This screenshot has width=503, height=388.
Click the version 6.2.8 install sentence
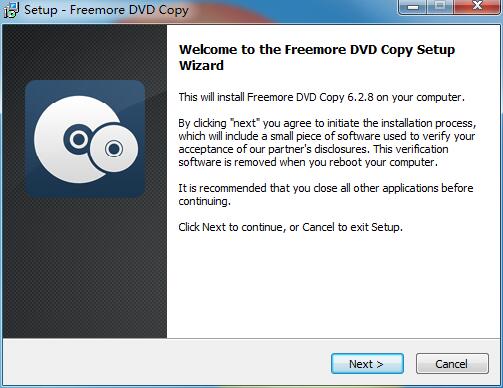(x=321, y=97)
